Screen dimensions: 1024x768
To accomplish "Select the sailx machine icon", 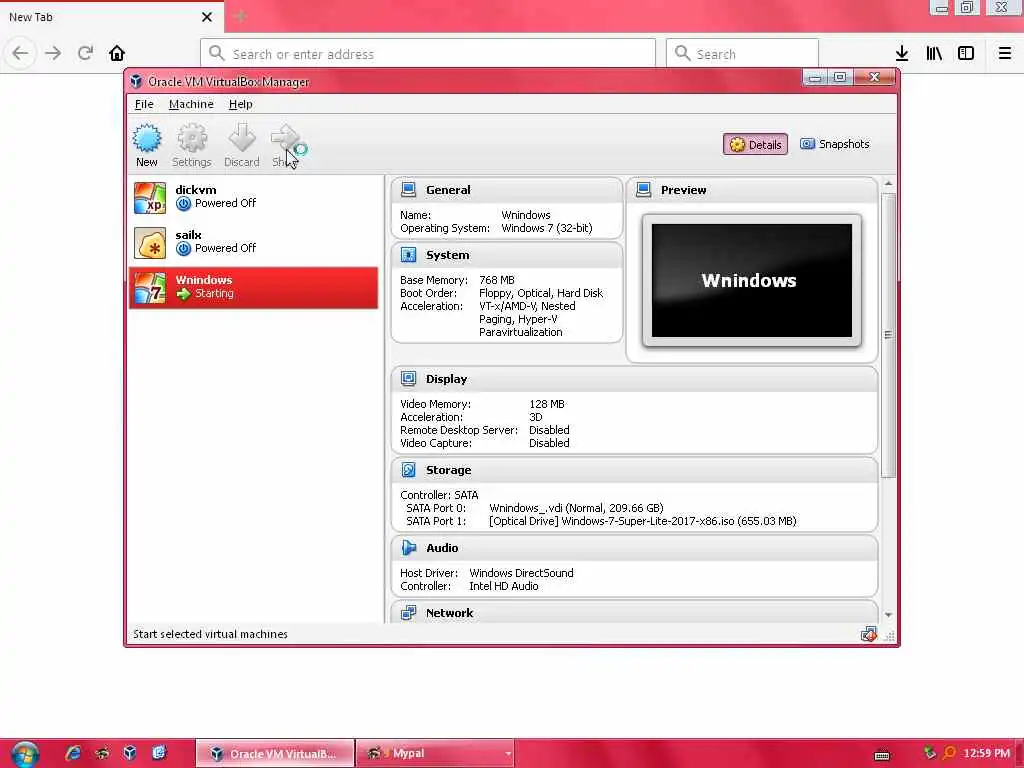I will (150, 243).
